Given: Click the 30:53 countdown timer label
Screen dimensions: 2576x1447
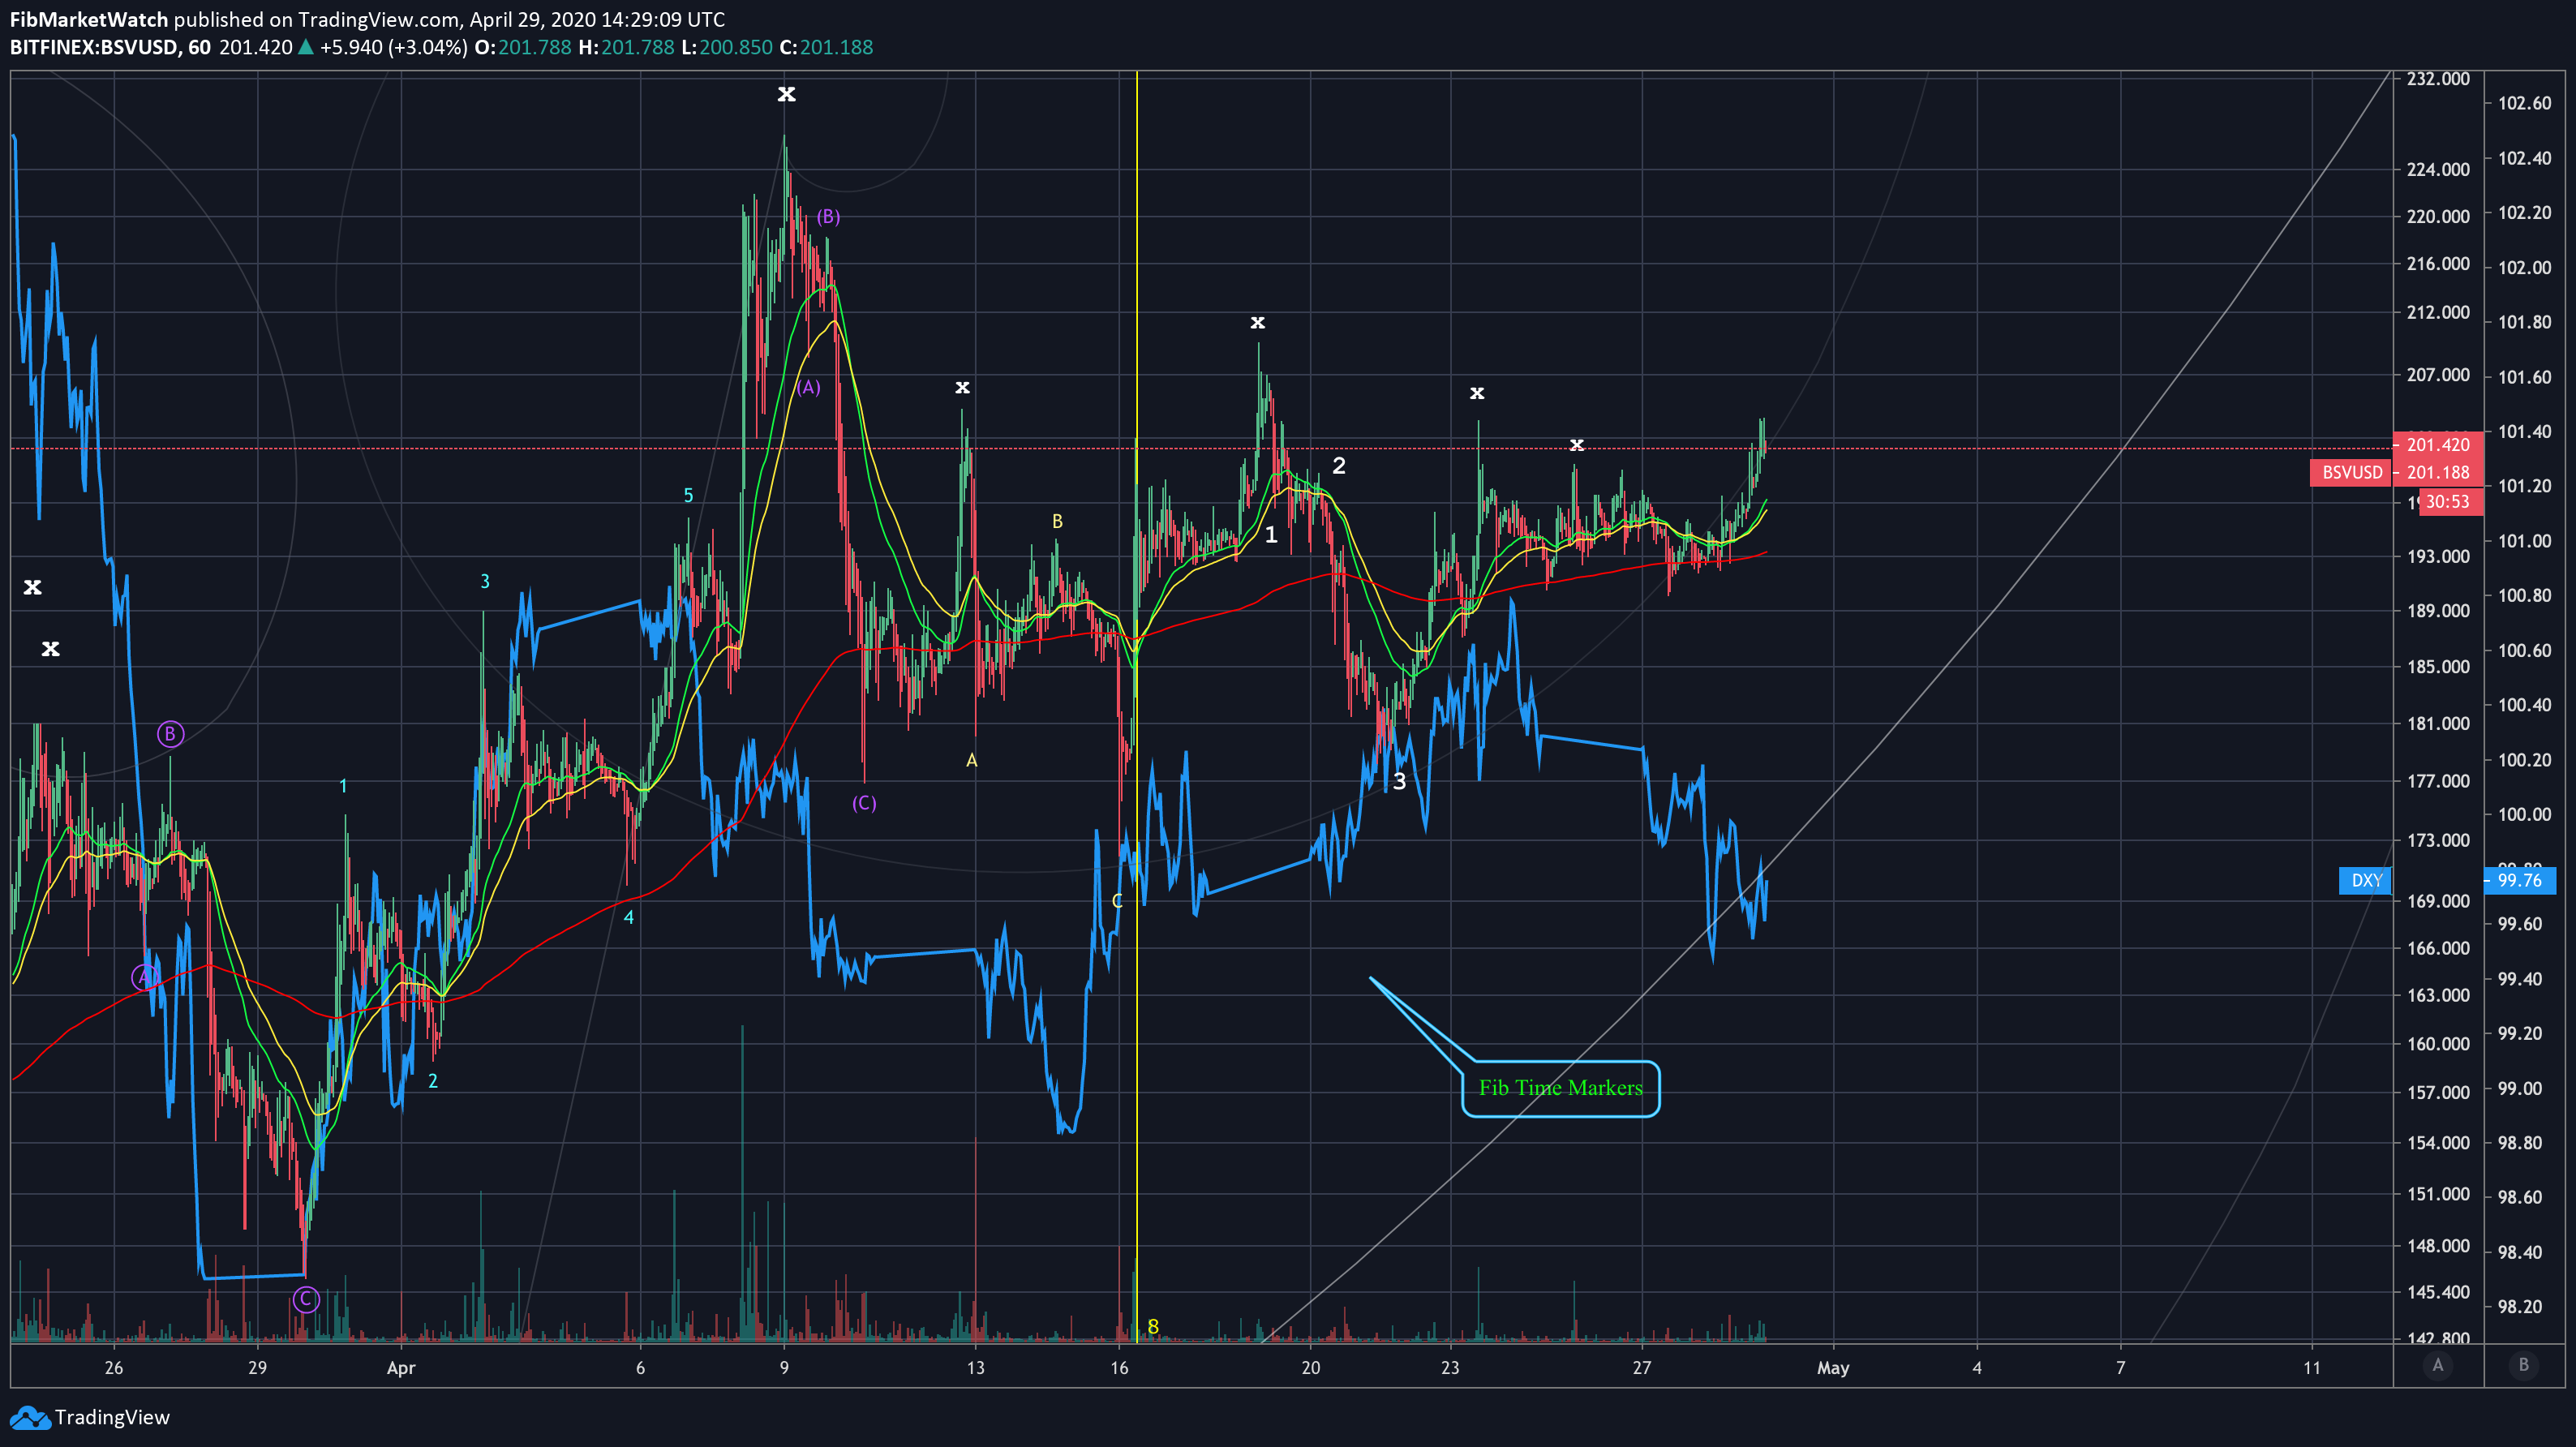Looking at the screenshot, I should tap(2450, 502).
